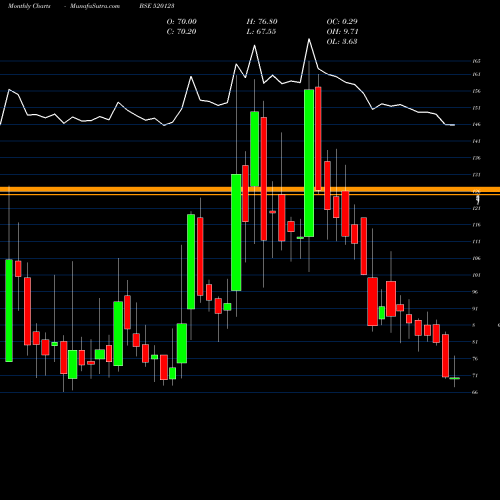Click the 96 price axis label

point(476,292)
